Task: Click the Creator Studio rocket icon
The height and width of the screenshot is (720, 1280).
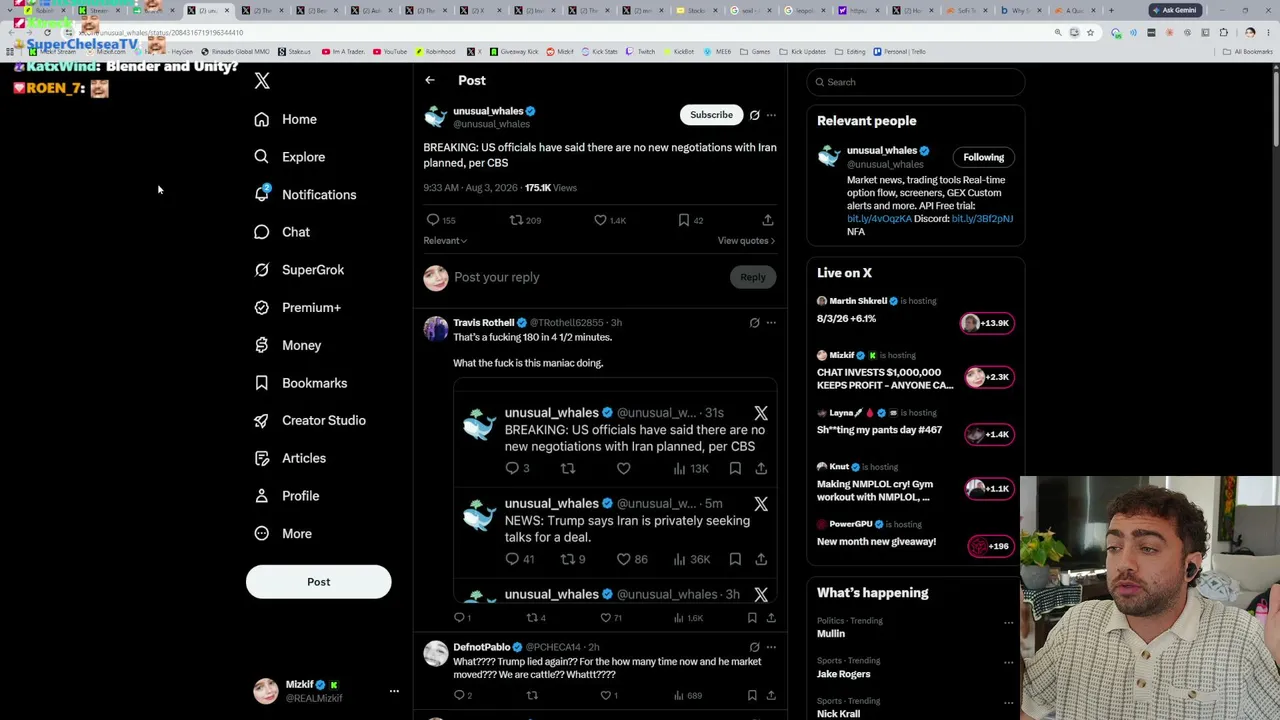Action: coord(262,420)
